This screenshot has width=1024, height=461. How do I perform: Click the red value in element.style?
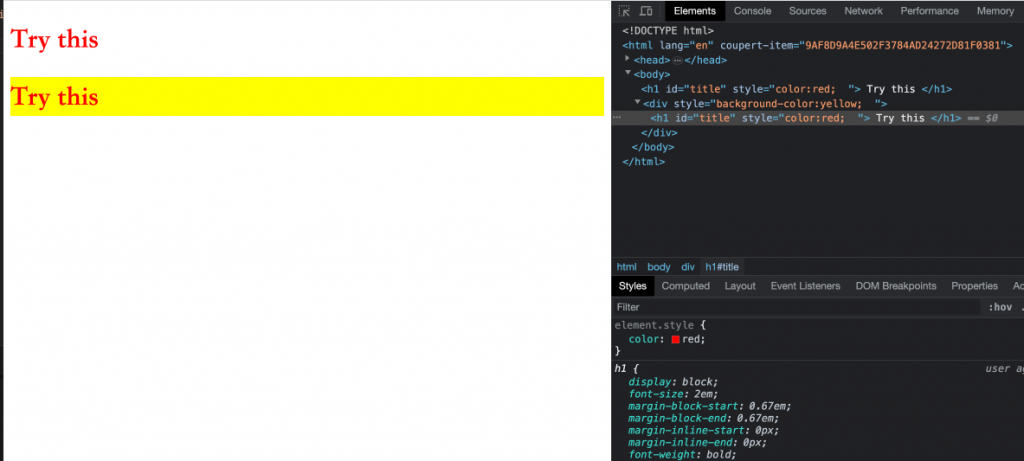click(x=692, y=340)
